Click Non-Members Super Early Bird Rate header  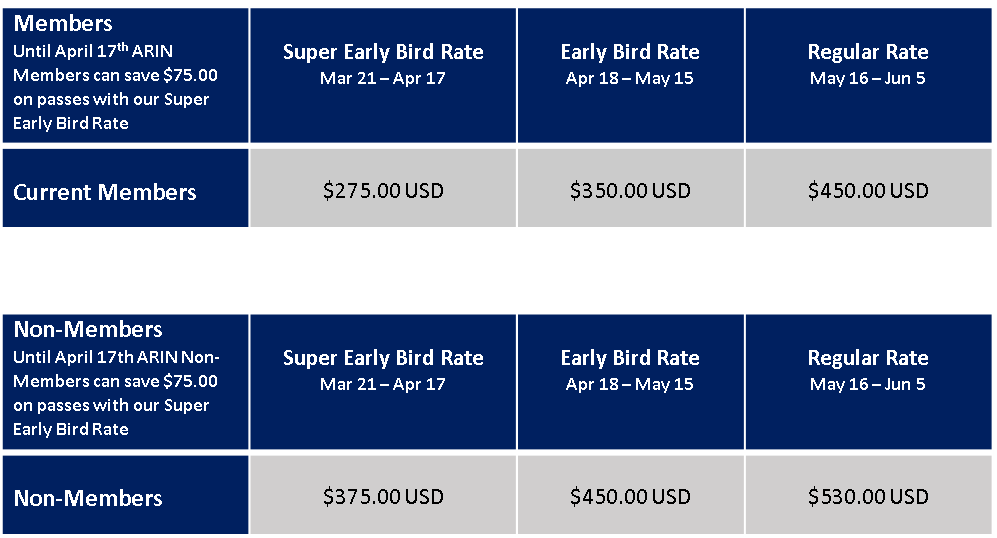point(383,382)
